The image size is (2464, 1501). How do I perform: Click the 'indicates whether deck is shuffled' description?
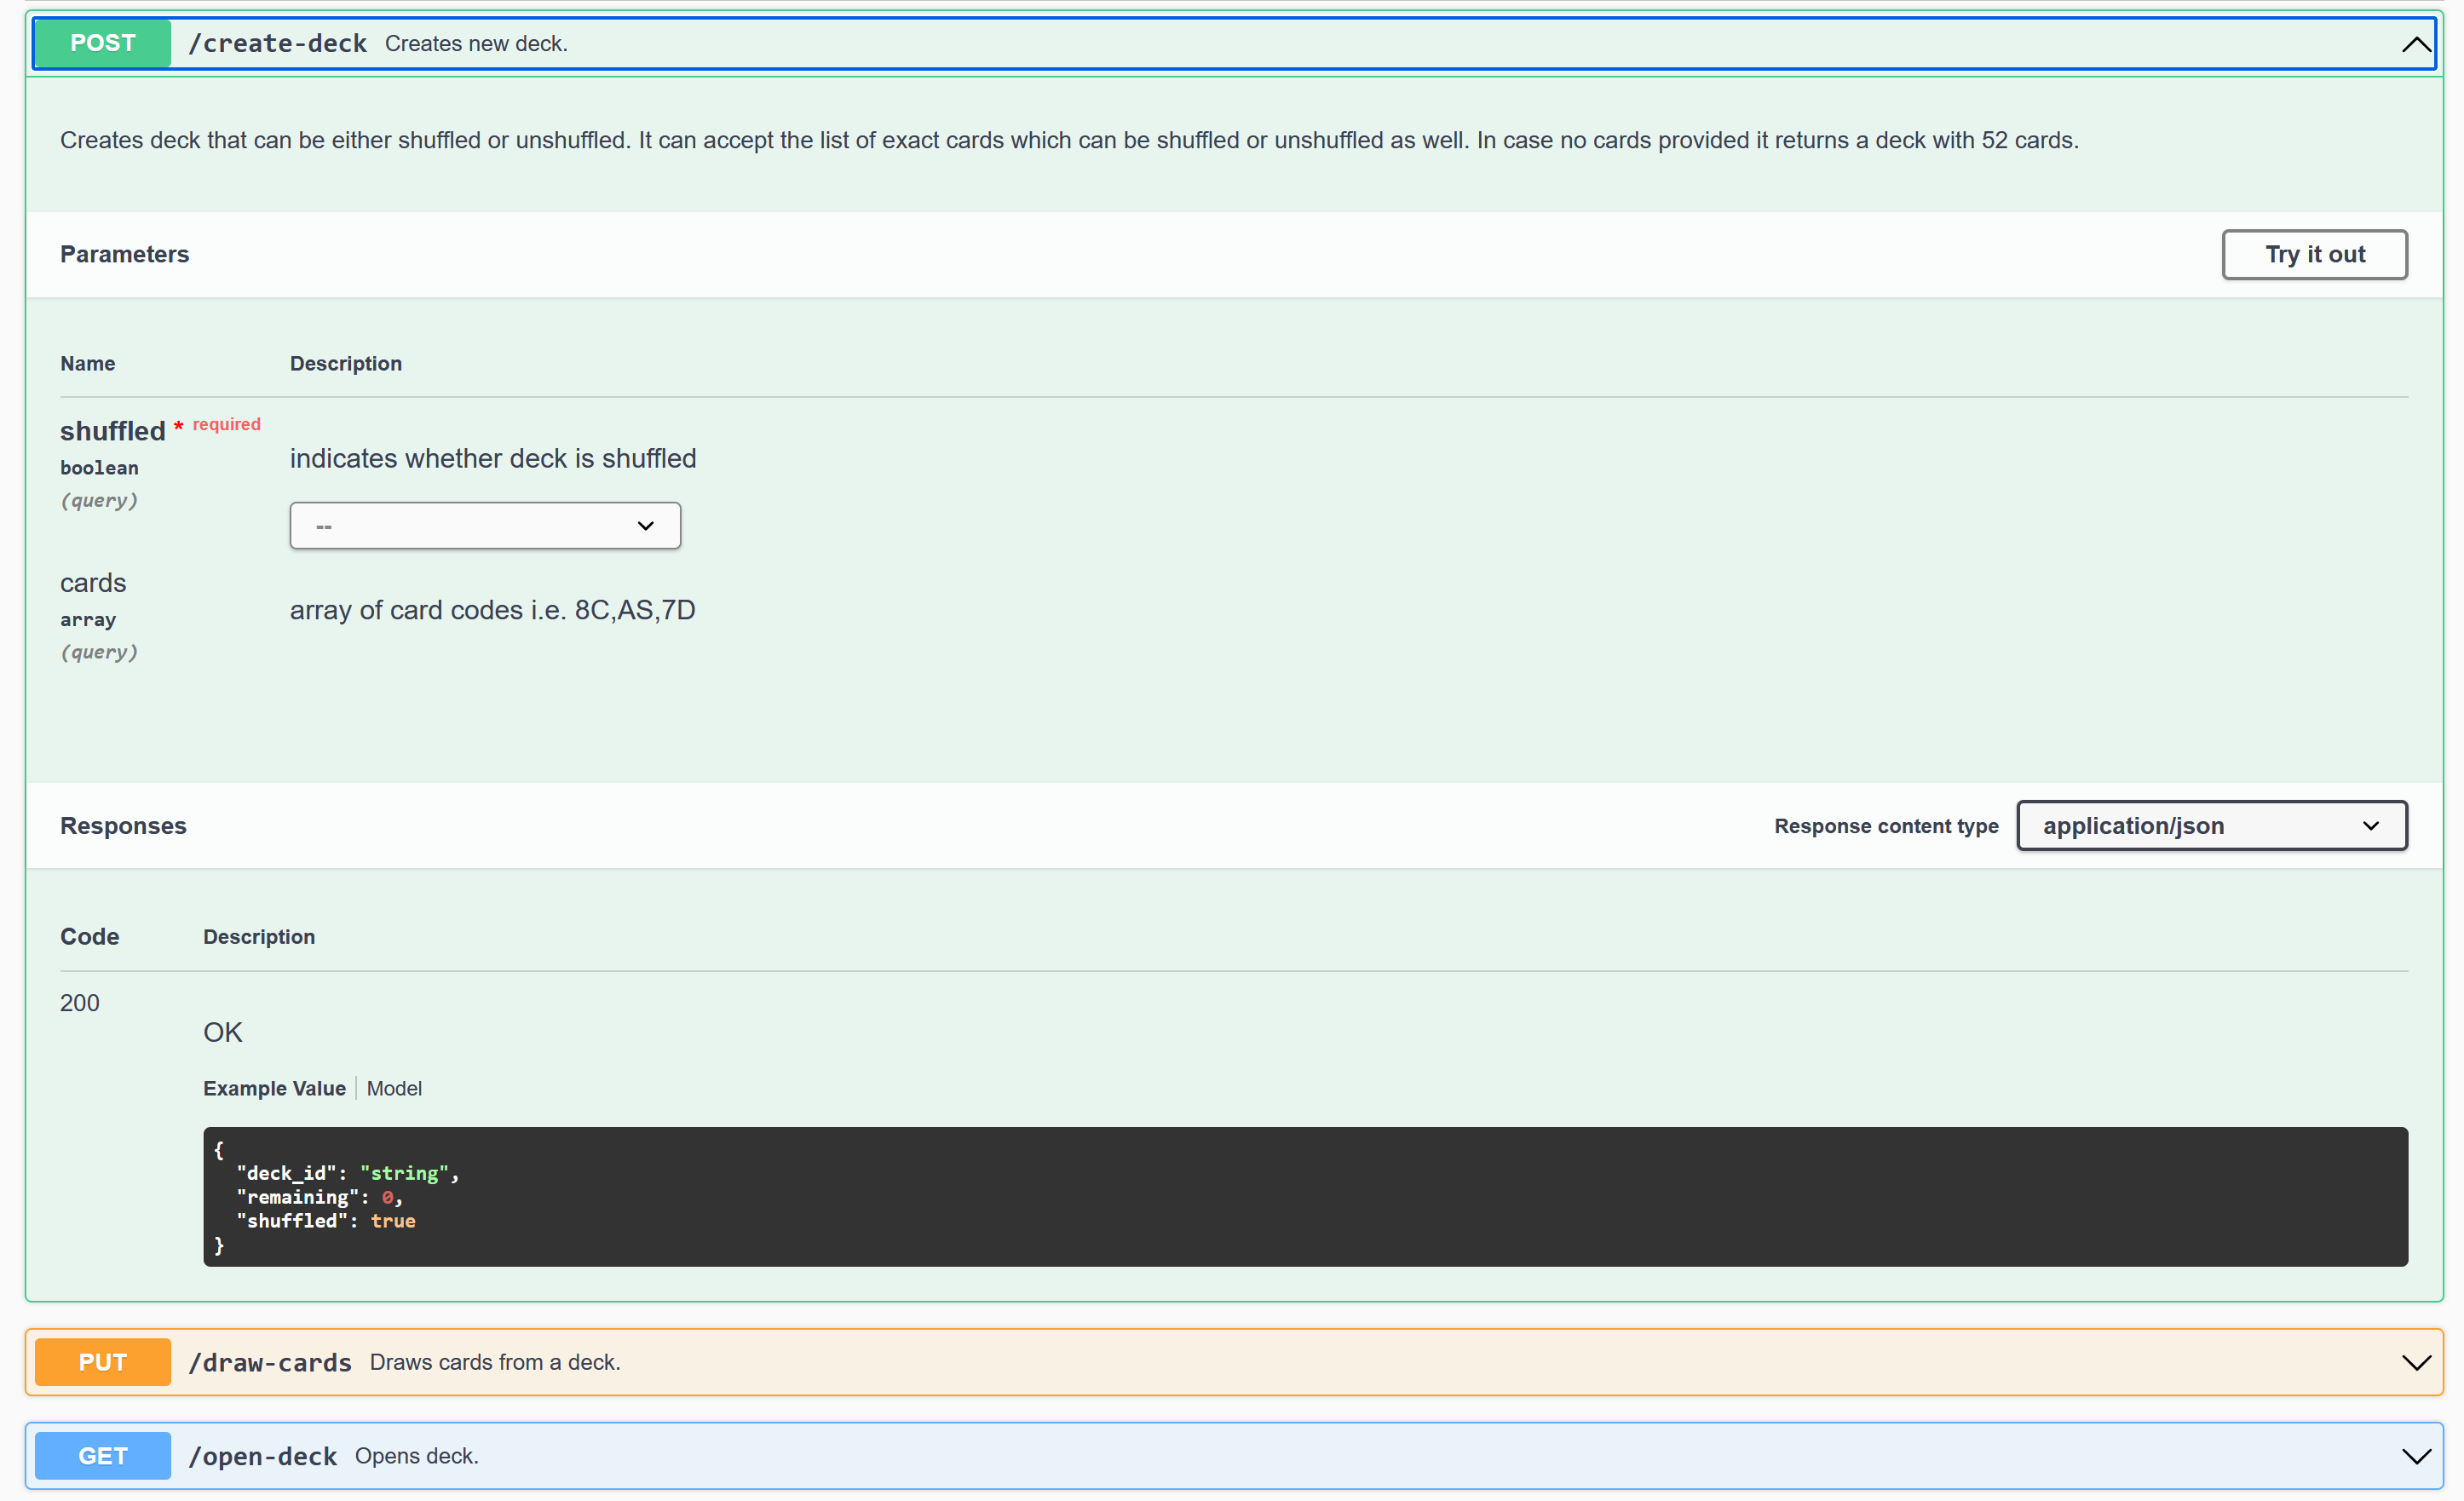pos(493,459)
